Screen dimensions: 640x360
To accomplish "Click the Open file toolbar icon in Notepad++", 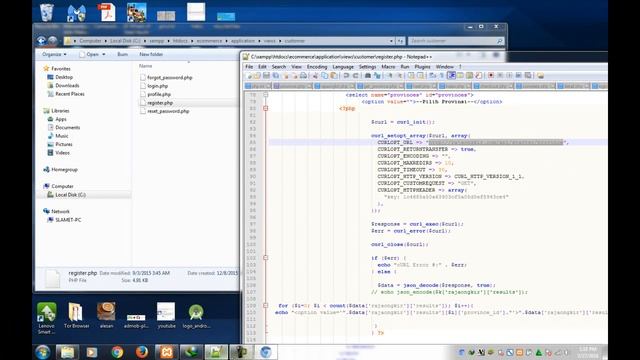I will pyautogui.click(x=257, y=76).
